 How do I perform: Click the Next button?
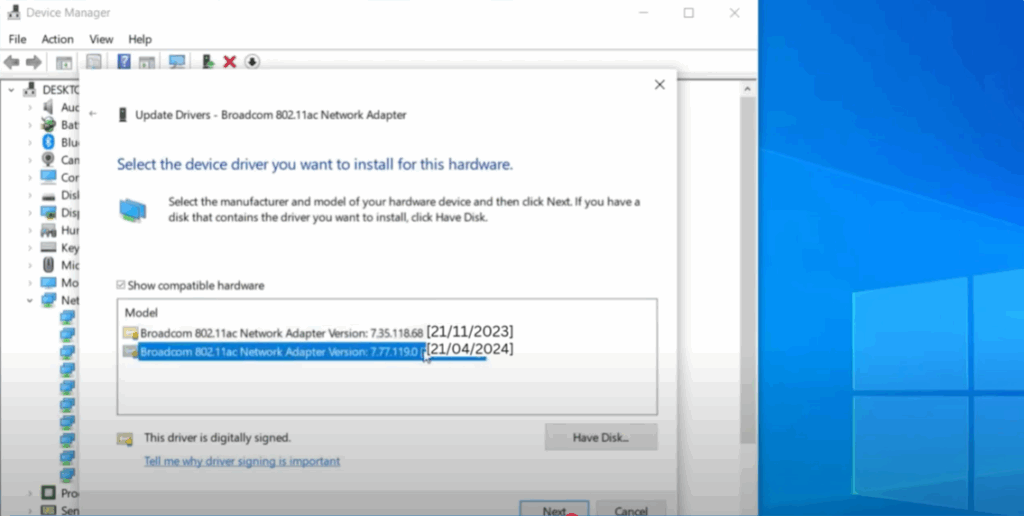[x=554, y=508]
